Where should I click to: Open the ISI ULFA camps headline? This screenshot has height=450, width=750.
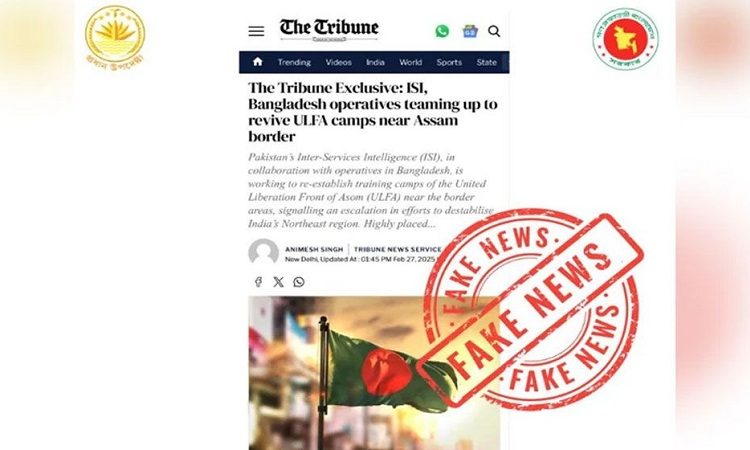point(373,112)
